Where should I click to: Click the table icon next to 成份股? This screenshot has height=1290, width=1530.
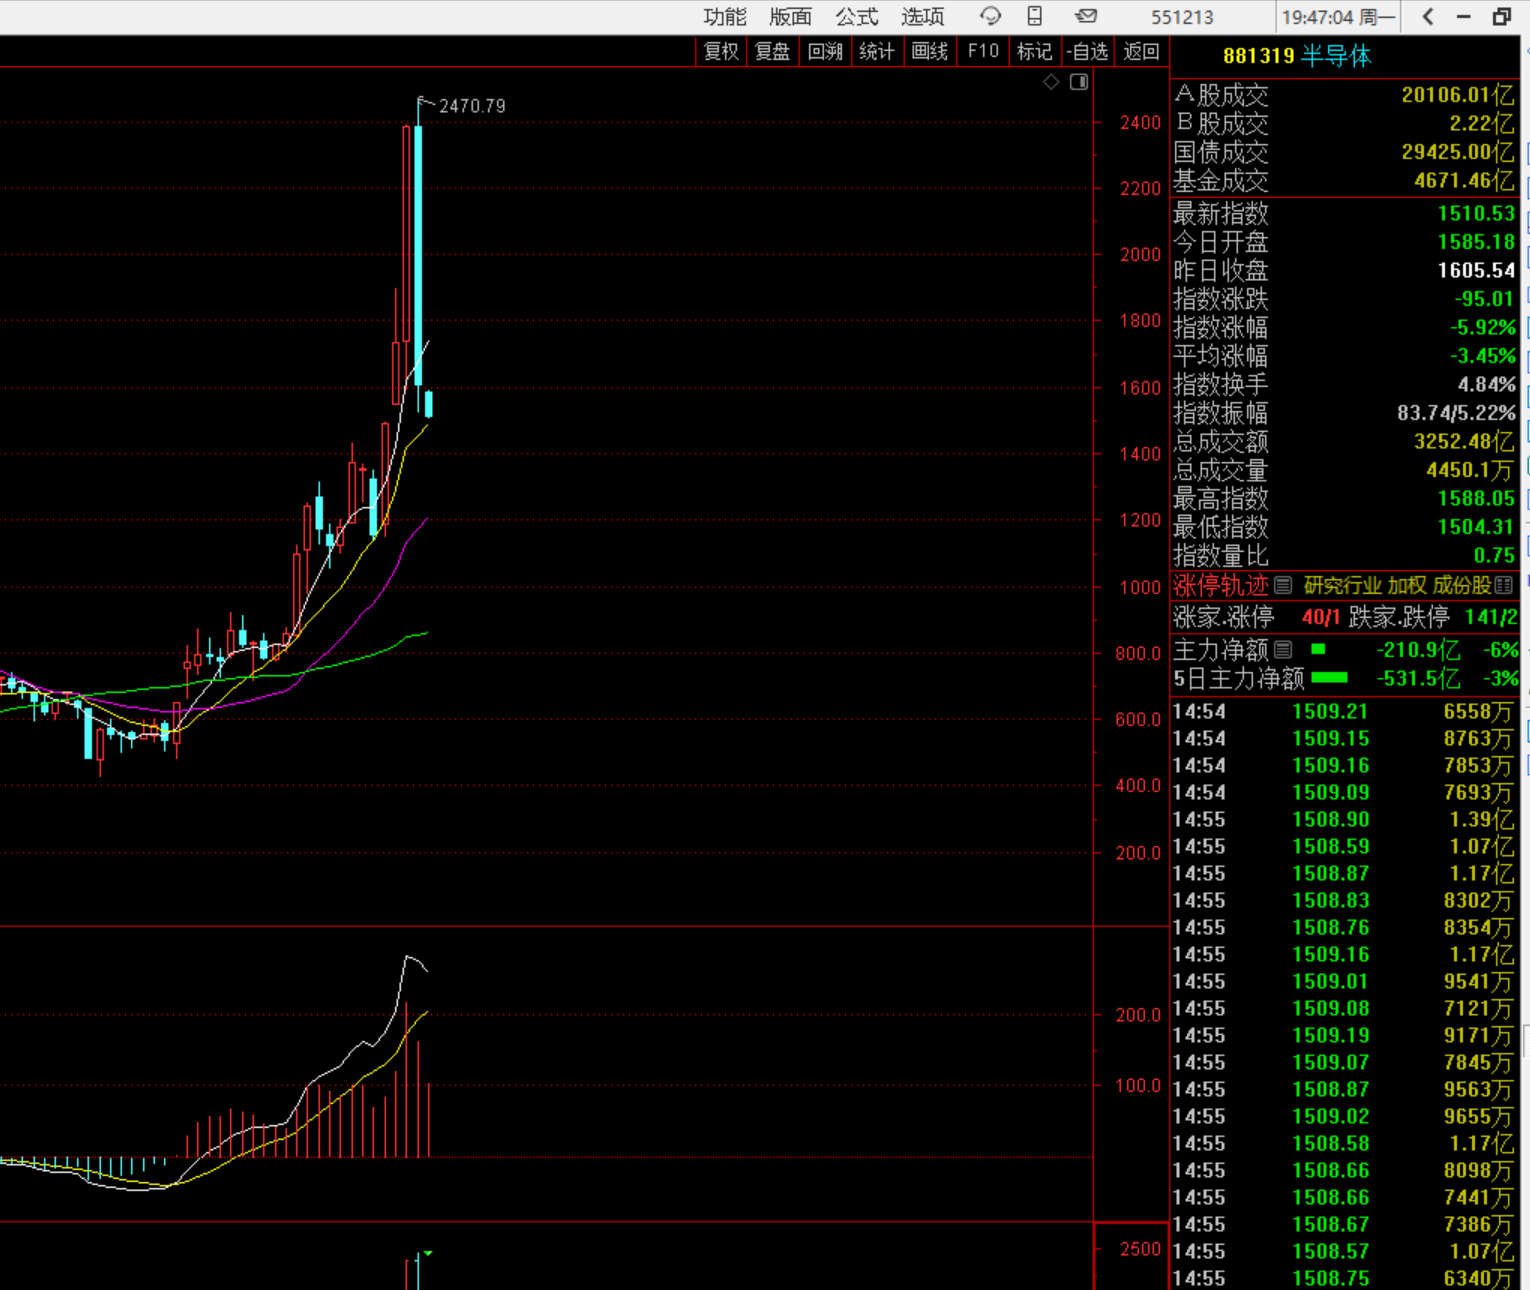(x=1503, y=586)
